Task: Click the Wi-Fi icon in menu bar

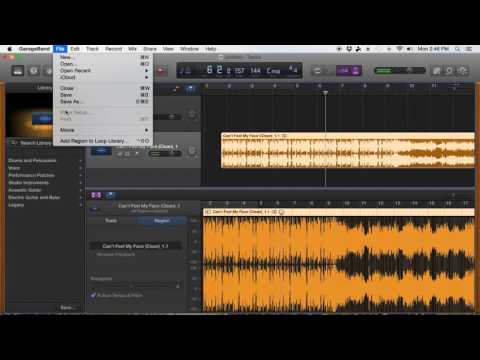Action: click(399, 49)
